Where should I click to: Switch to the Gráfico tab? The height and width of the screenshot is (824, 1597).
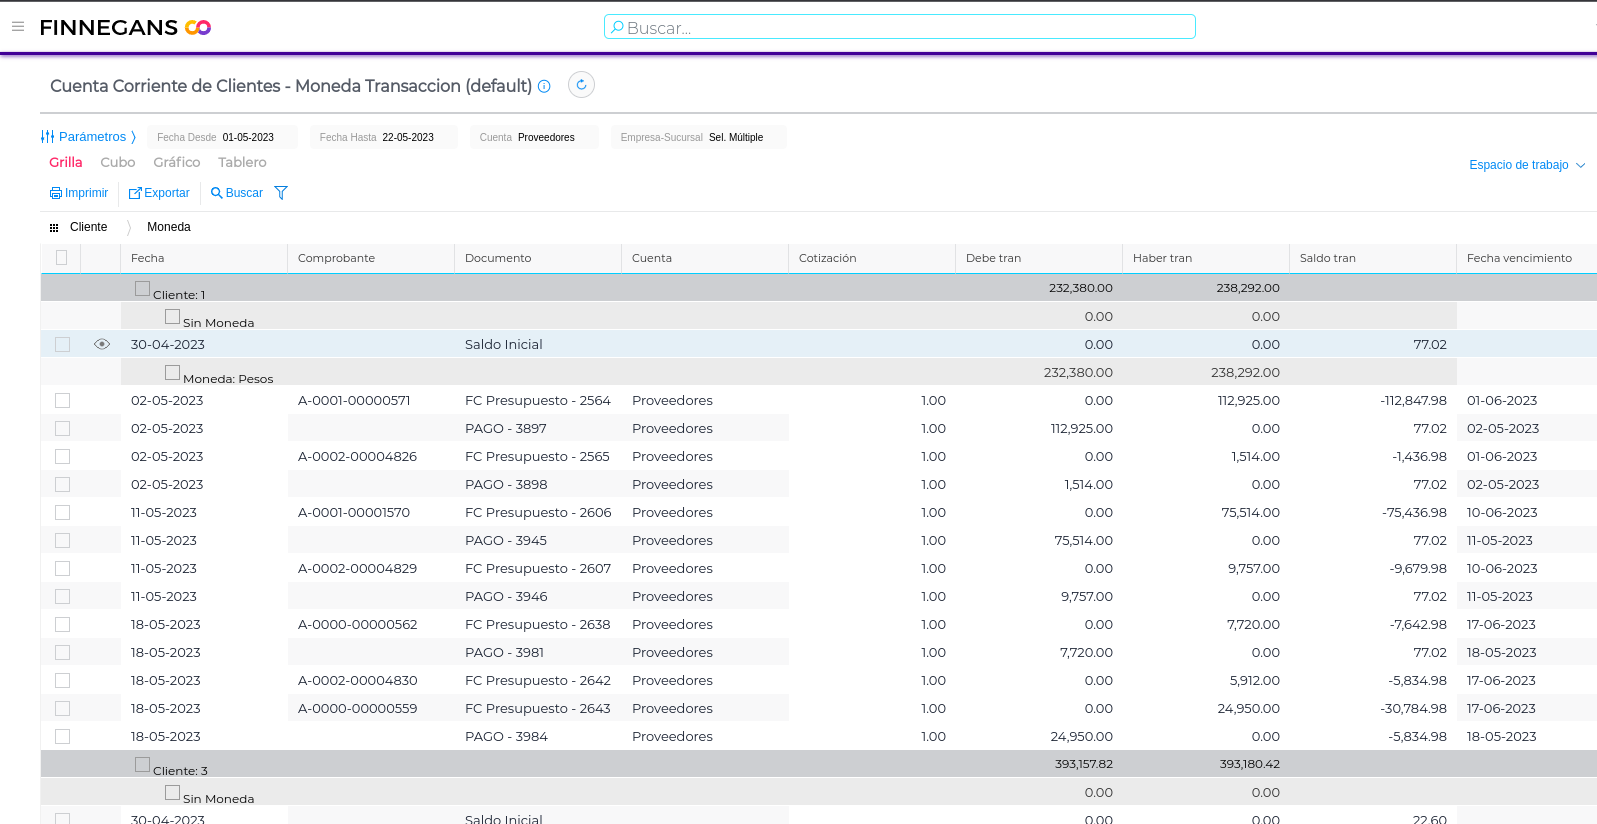click(x=176, y=162)
